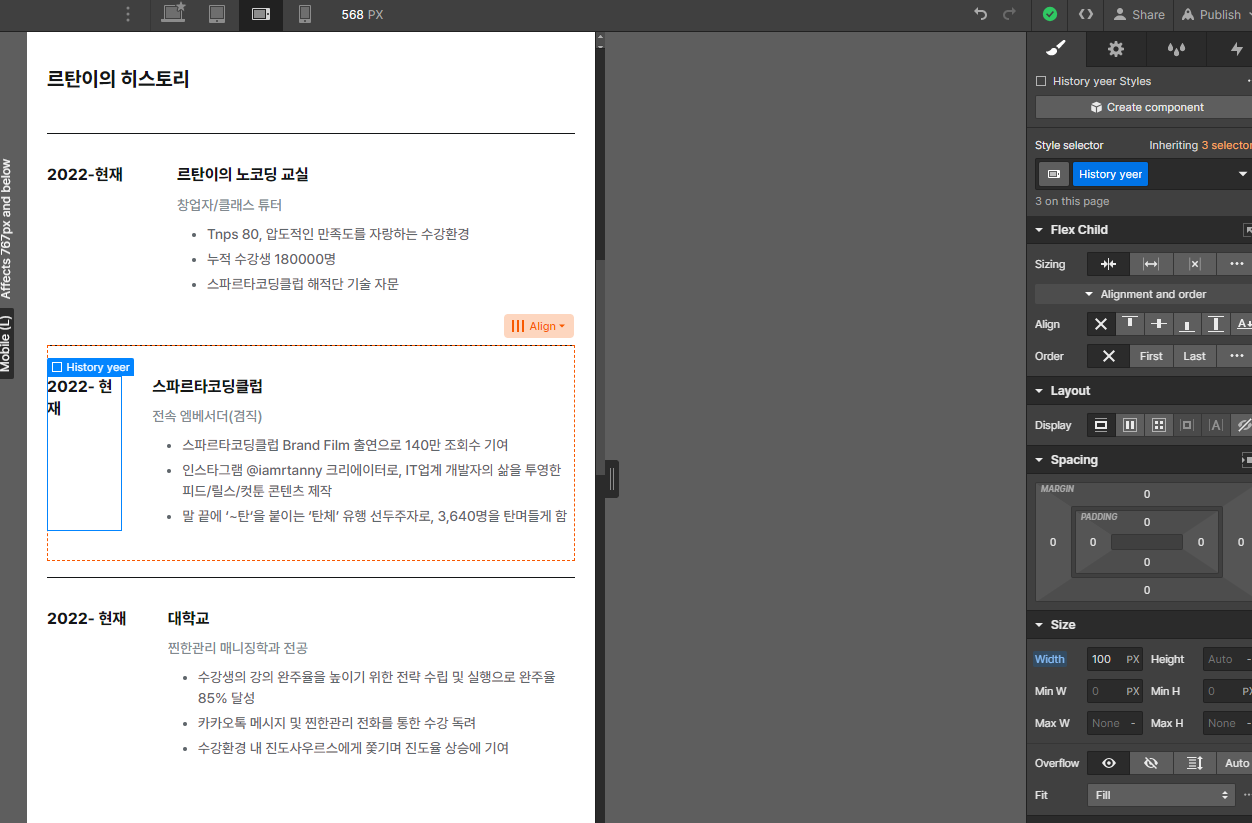Screen dimensions: 1252x823
Task: Open the Style Manager droplets tab
Action: 1176,48
